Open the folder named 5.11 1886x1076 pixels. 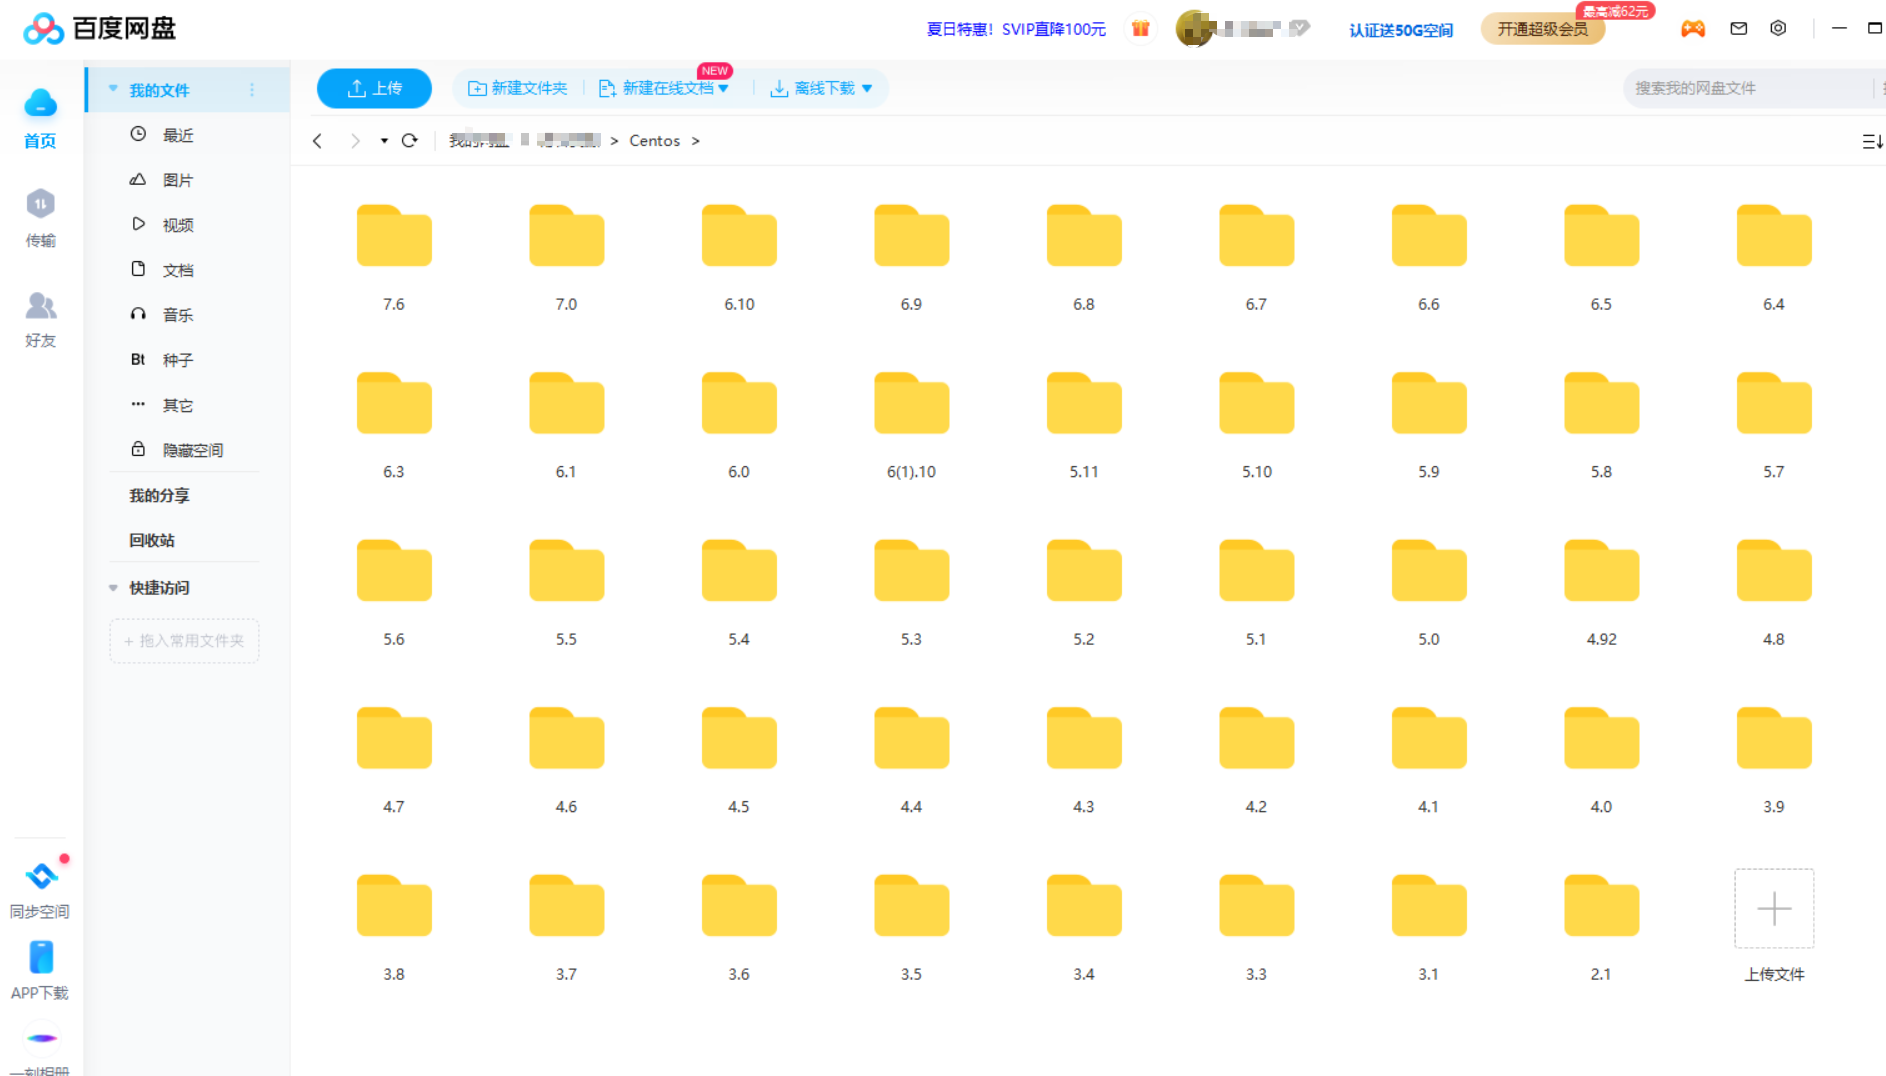click(x=1083, y=404)
